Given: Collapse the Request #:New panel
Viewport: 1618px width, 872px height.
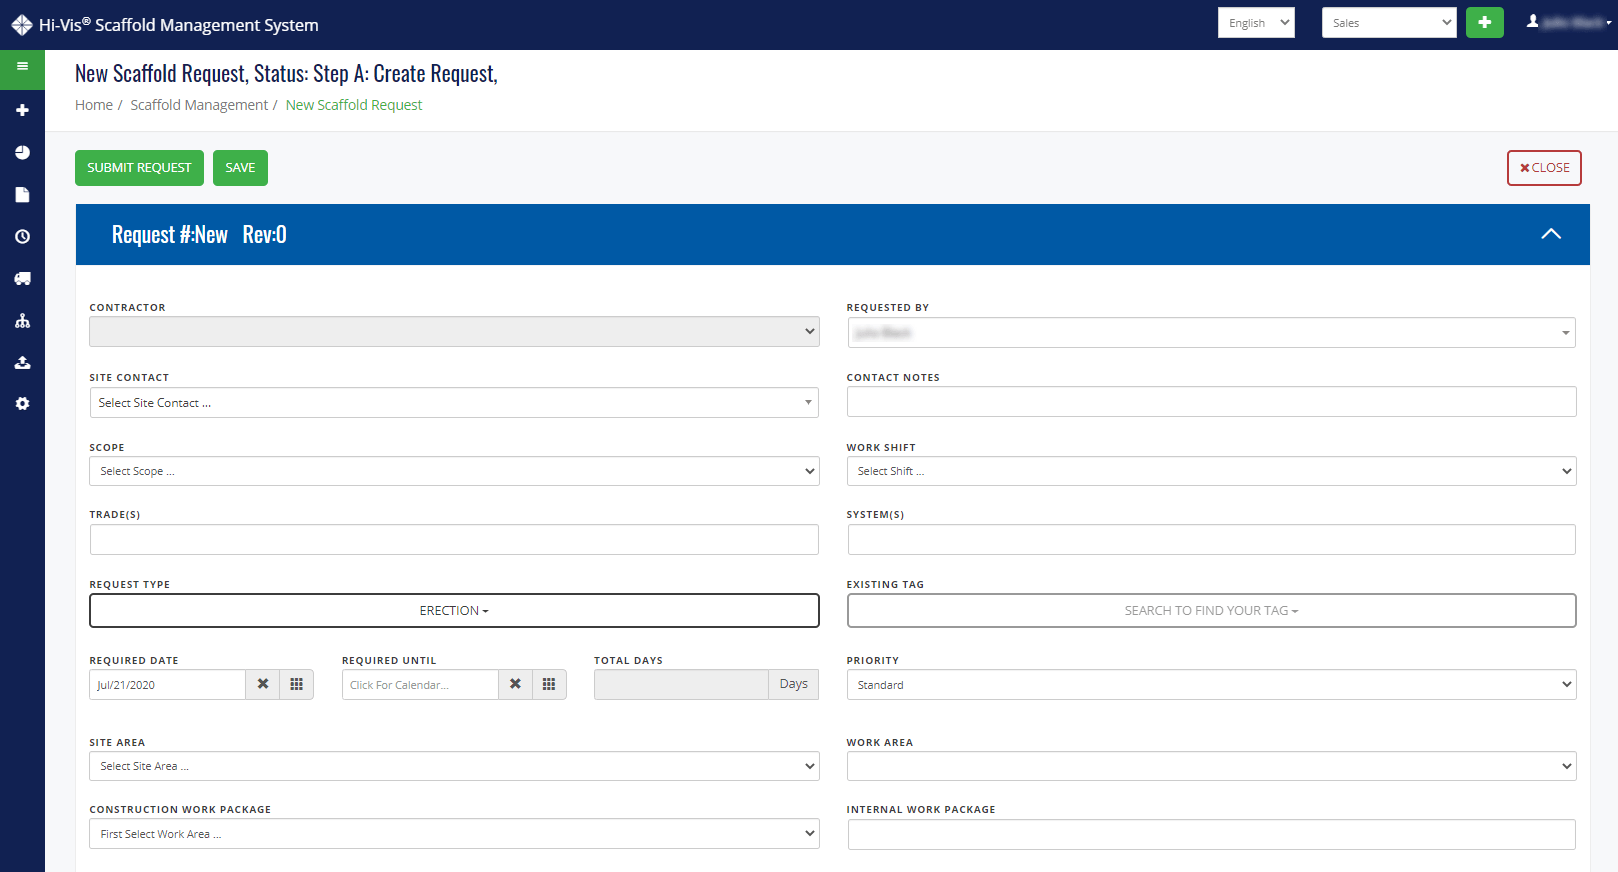Looking at the screenshot, I should [1550, 234].
